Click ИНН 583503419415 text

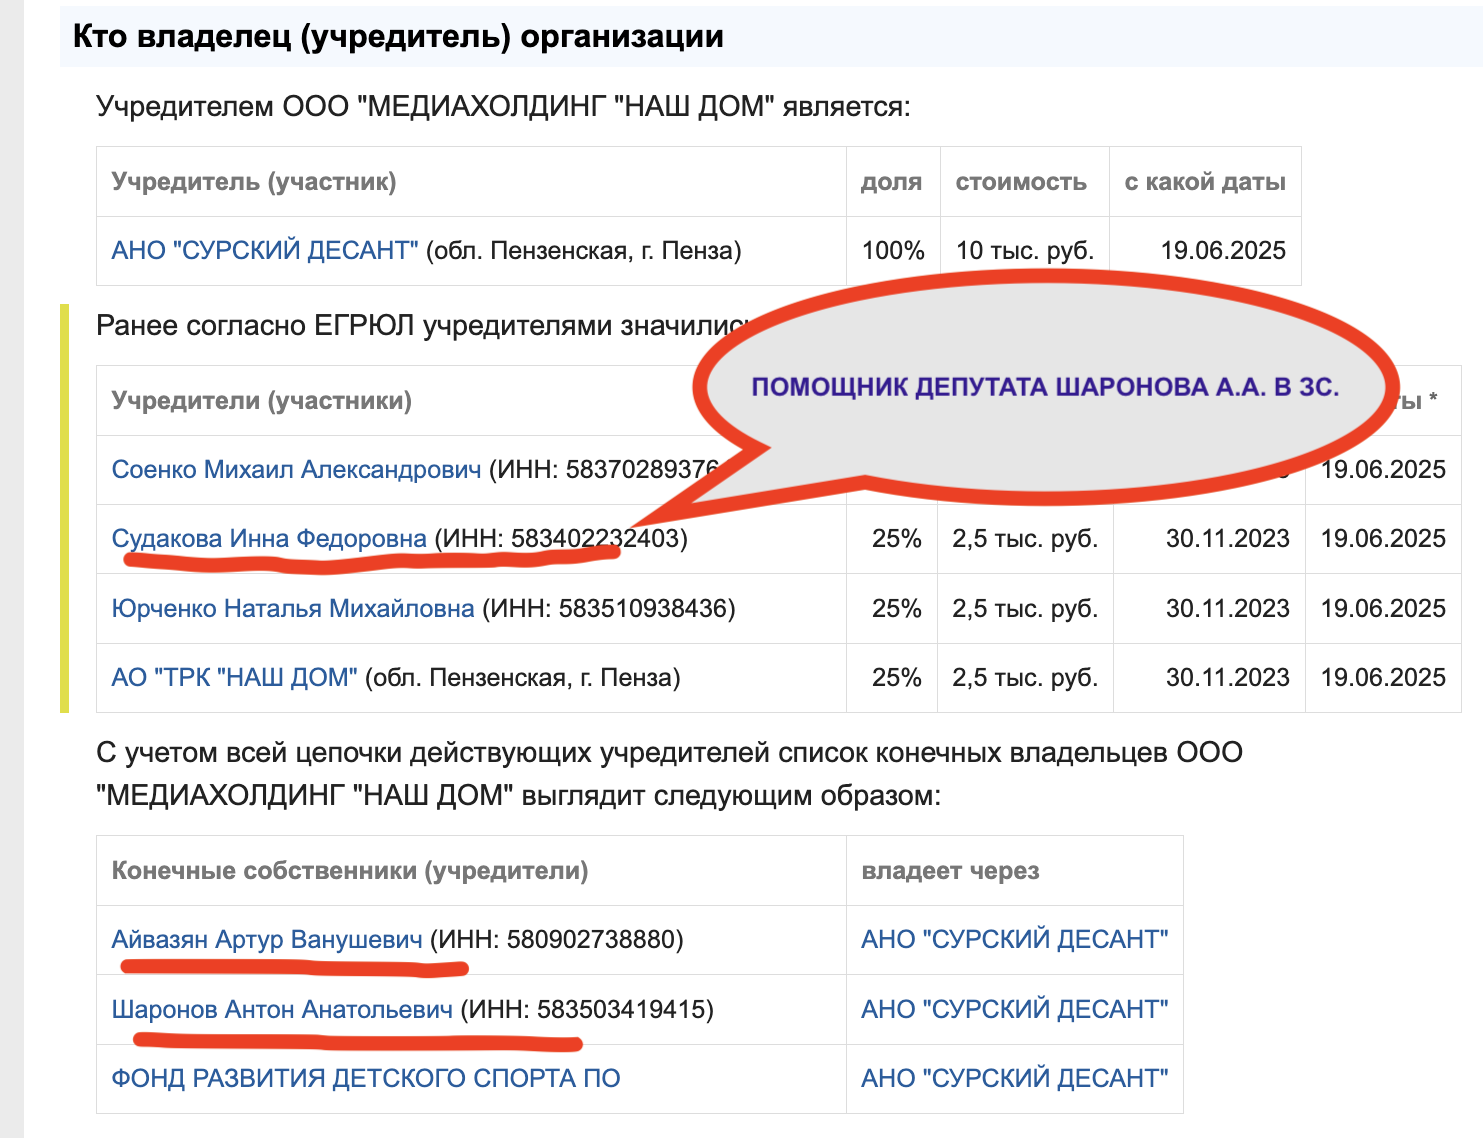tap(587, 1009)
